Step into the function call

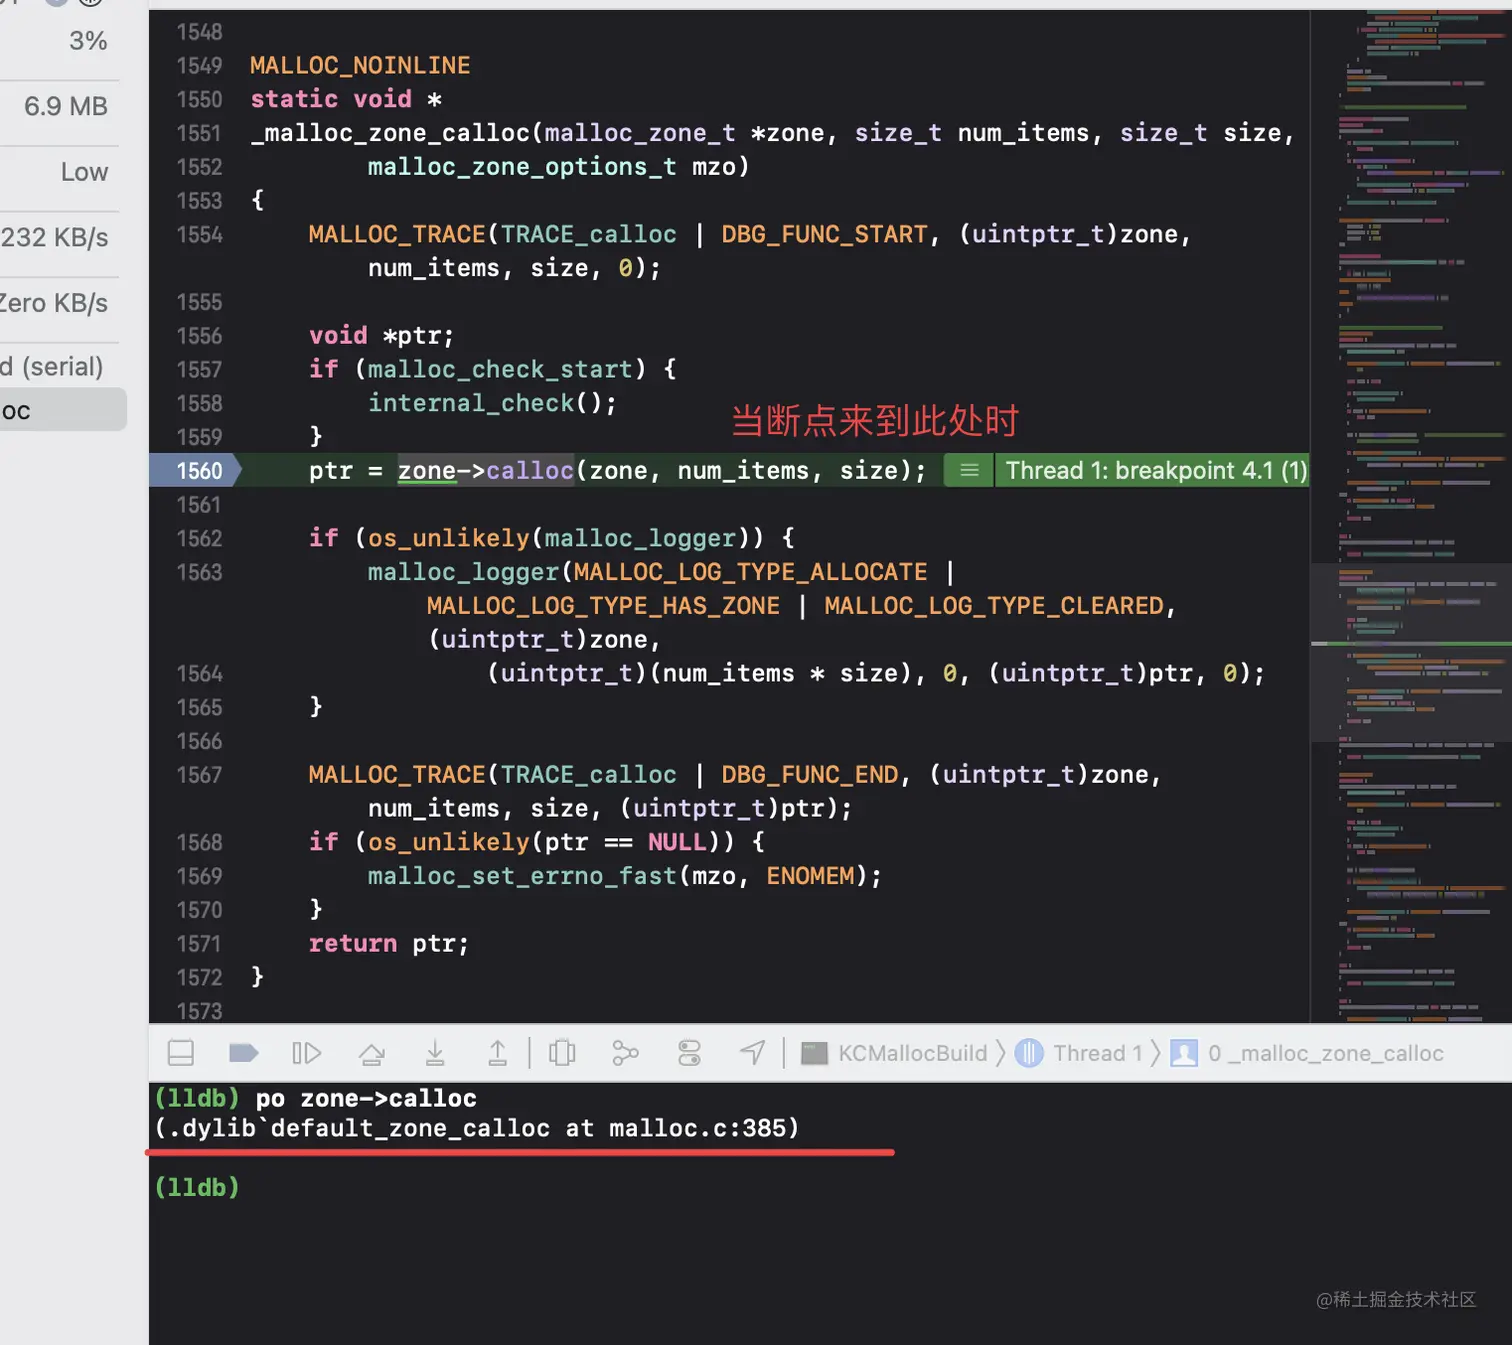[x=435, y=1053]
